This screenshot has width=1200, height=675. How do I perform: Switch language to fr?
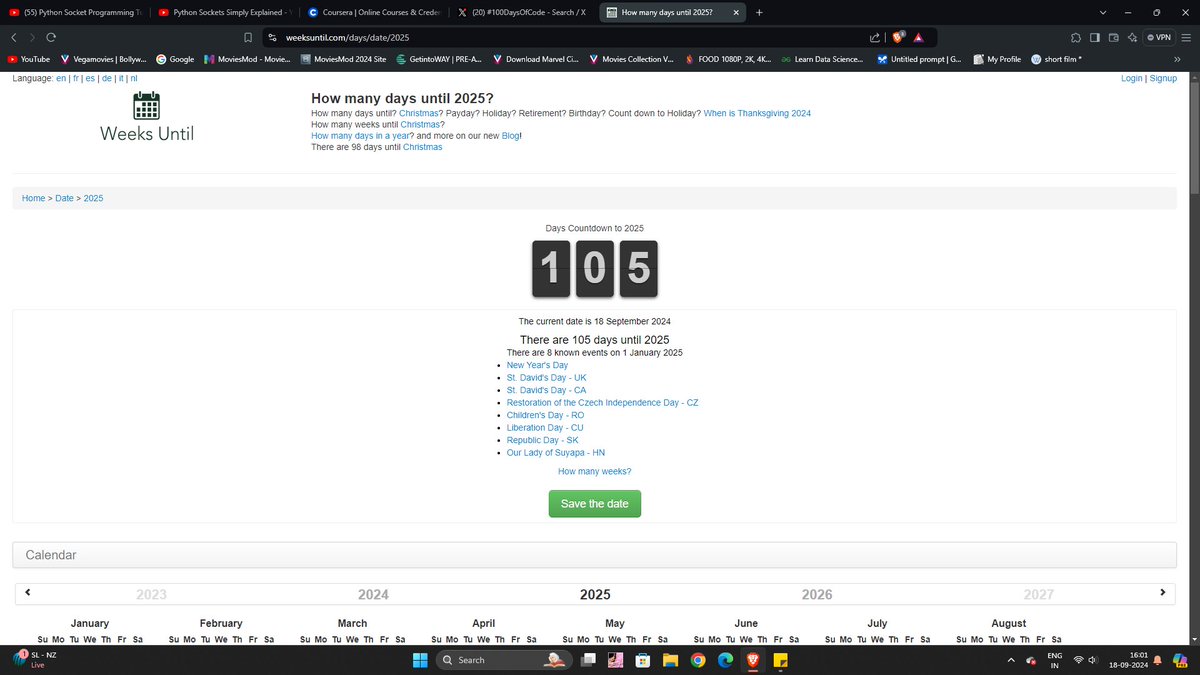pyautogui.click(x=75, y=78)
